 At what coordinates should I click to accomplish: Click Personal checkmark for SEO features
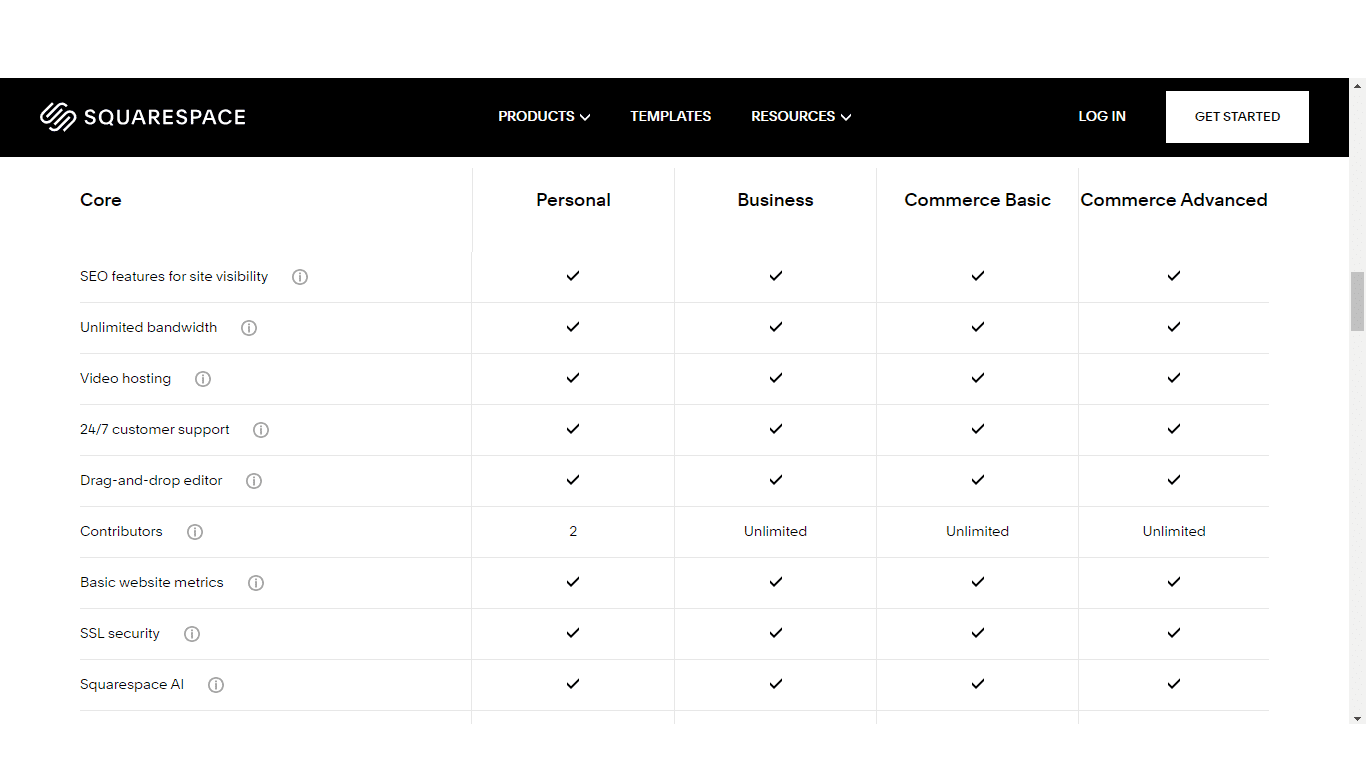click(x=573, y=276)
